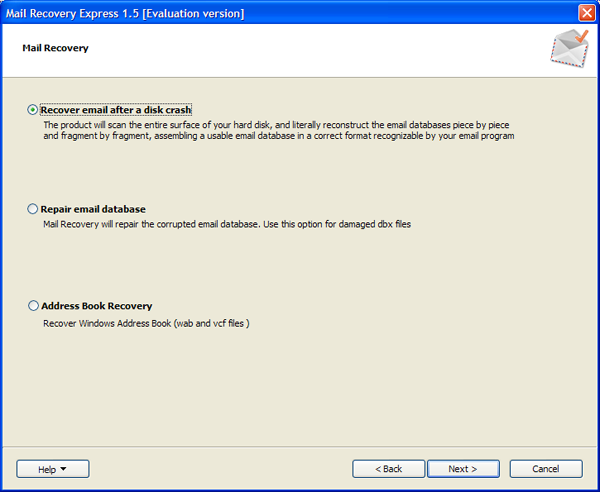The image size is (600, 492).
Task: Click the wab and vcf files description
Action: (x=146, y=323)
